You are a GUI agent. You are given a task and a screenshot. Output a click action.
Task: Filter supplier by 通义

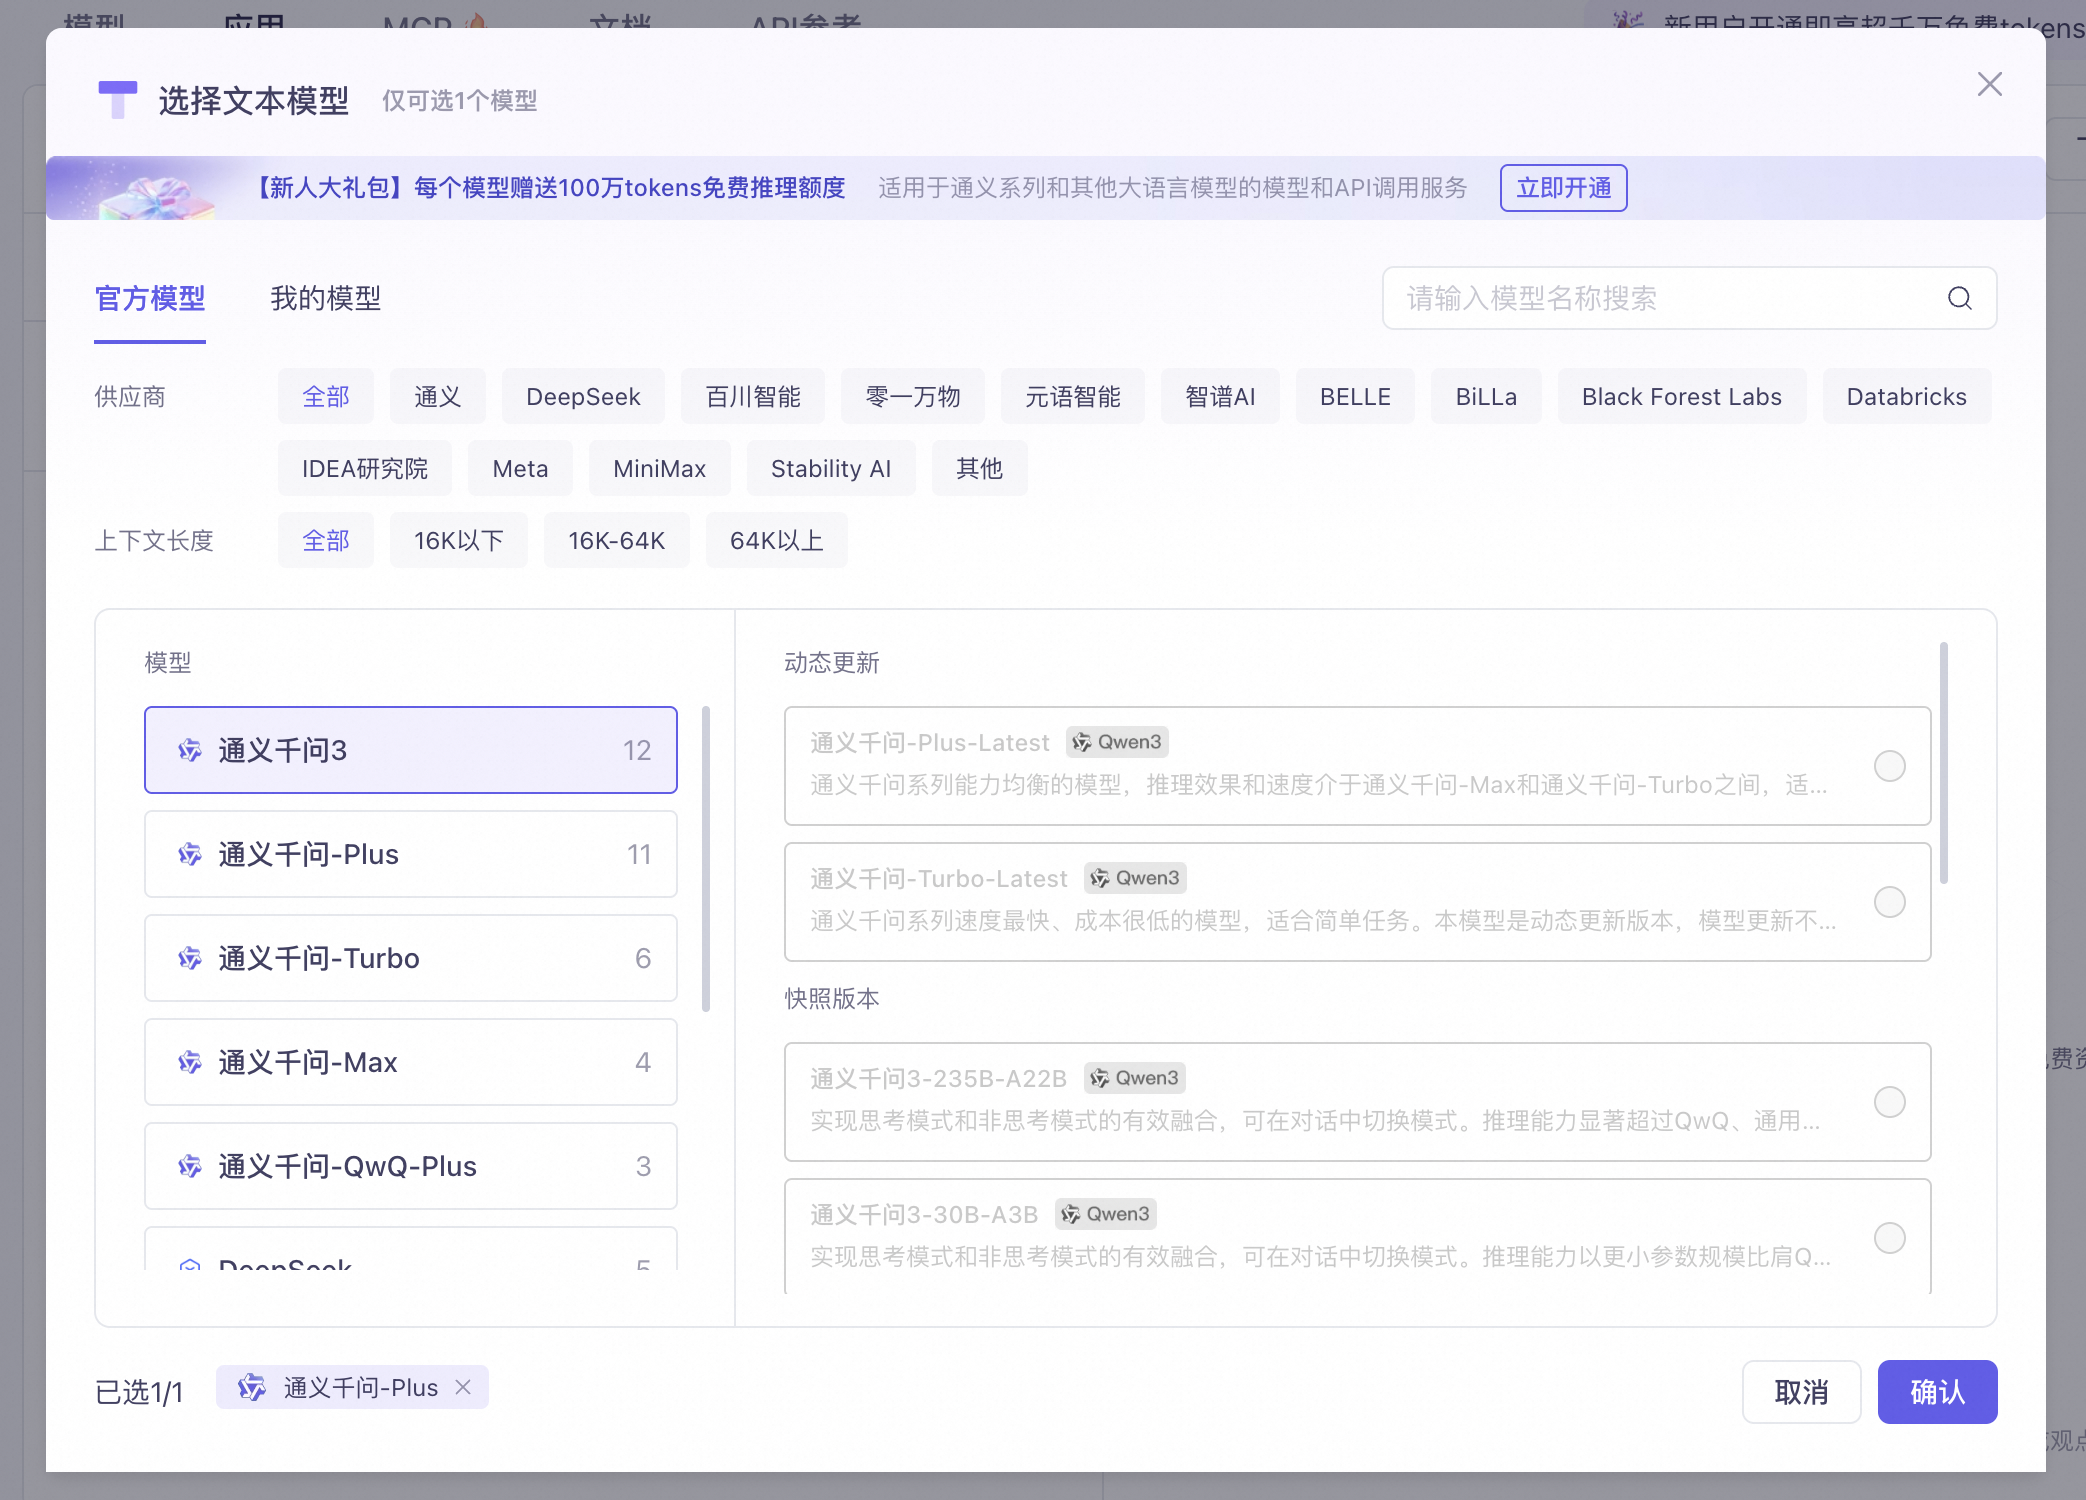(438, 397)
